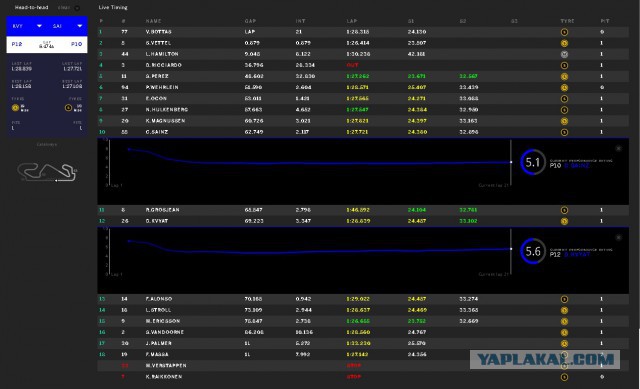The height and width of the screenshot is (389, 640).
Task: Close the Kvyat performance graph
Action: (x=618, y=238)
